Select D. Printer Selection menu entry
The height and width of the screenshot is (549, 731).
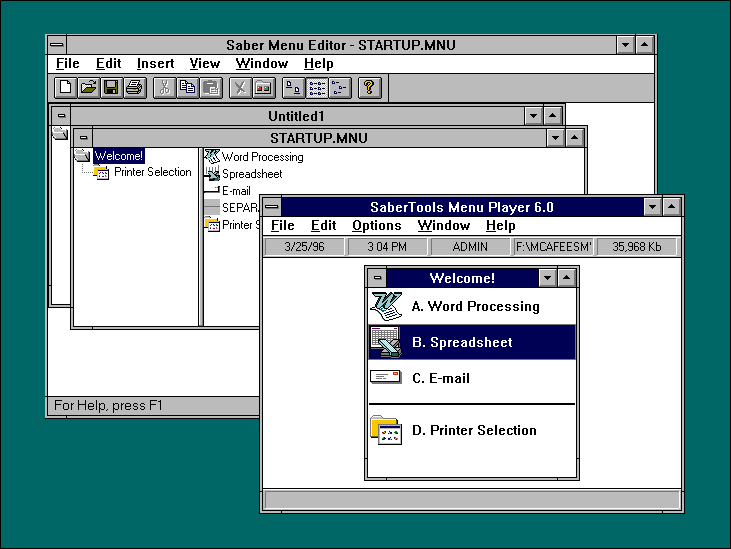pyautogui.click(x=472, y=430)
